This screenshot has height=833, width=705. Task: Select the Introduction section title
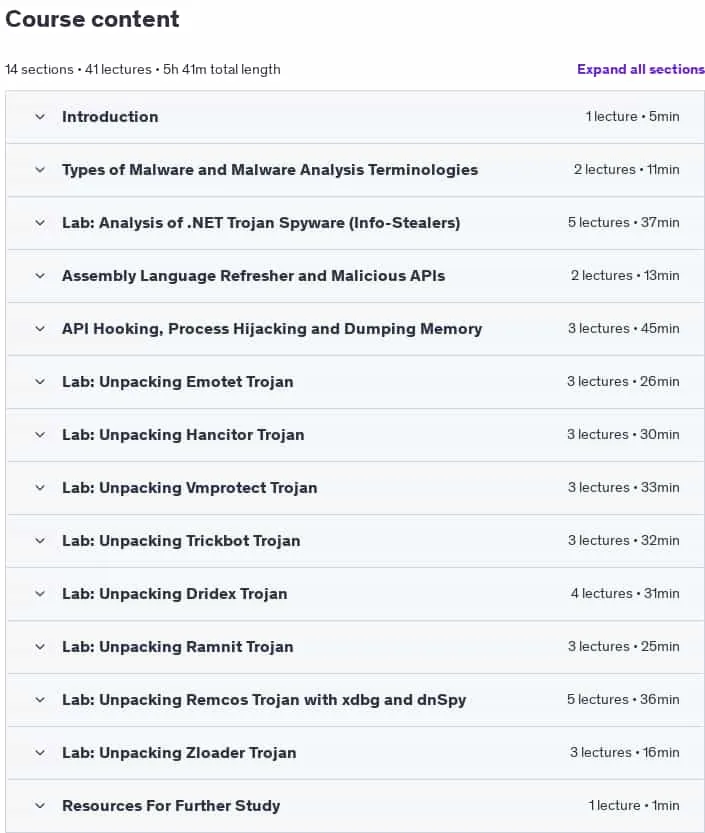pos(110,117)
